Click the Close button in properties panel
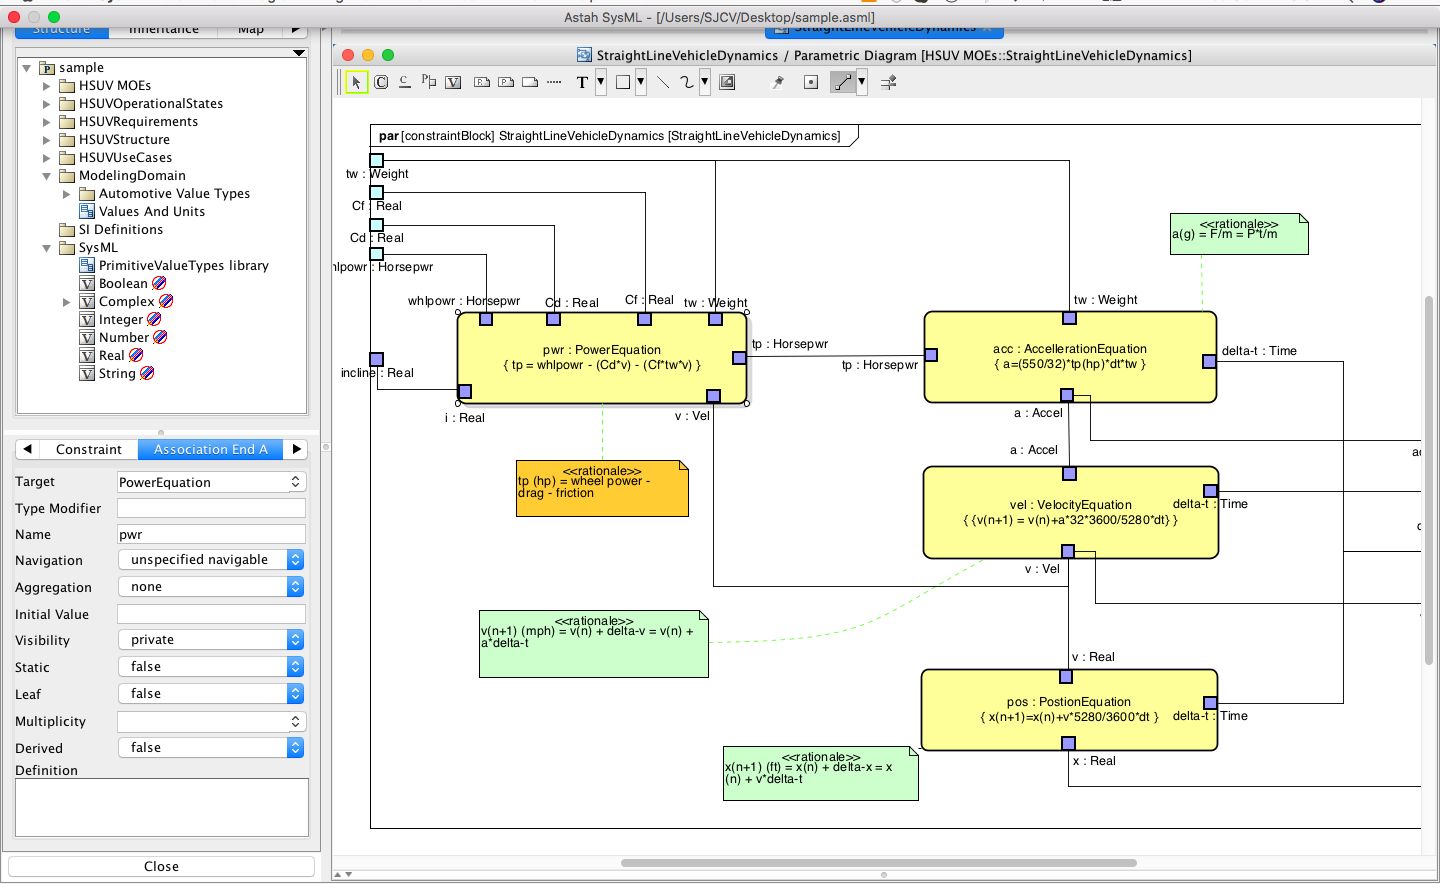Viewport: 1440px width, 884px height. click(162, 867)
